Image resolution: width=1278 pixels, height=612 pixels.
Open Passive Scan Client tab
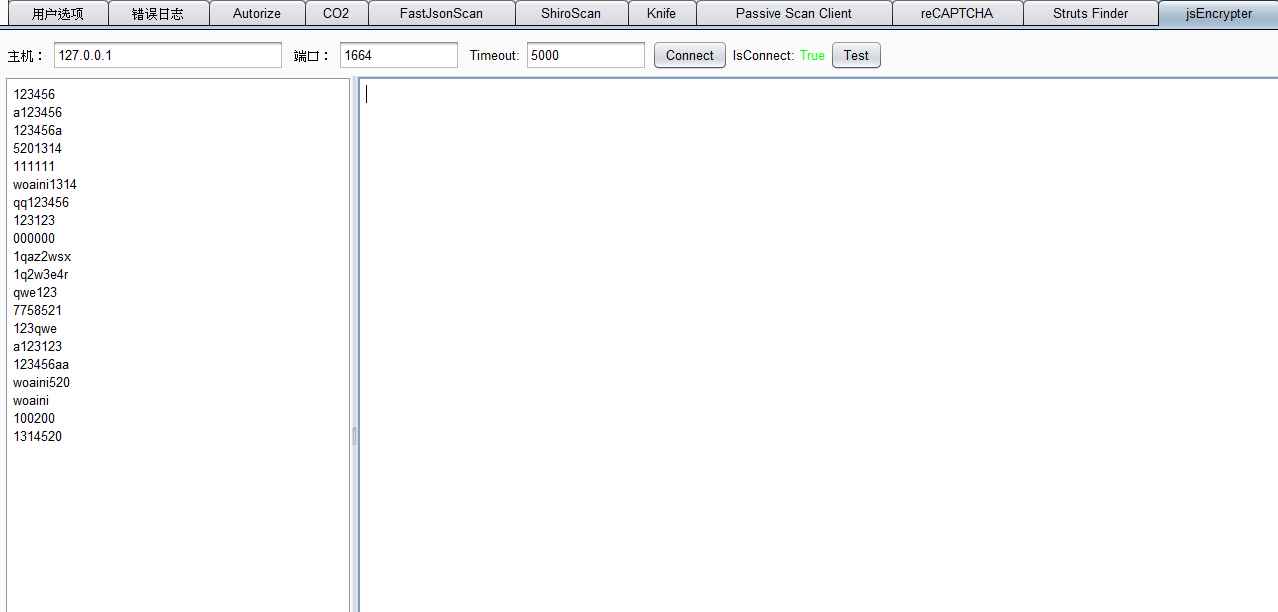pos(794,13)
